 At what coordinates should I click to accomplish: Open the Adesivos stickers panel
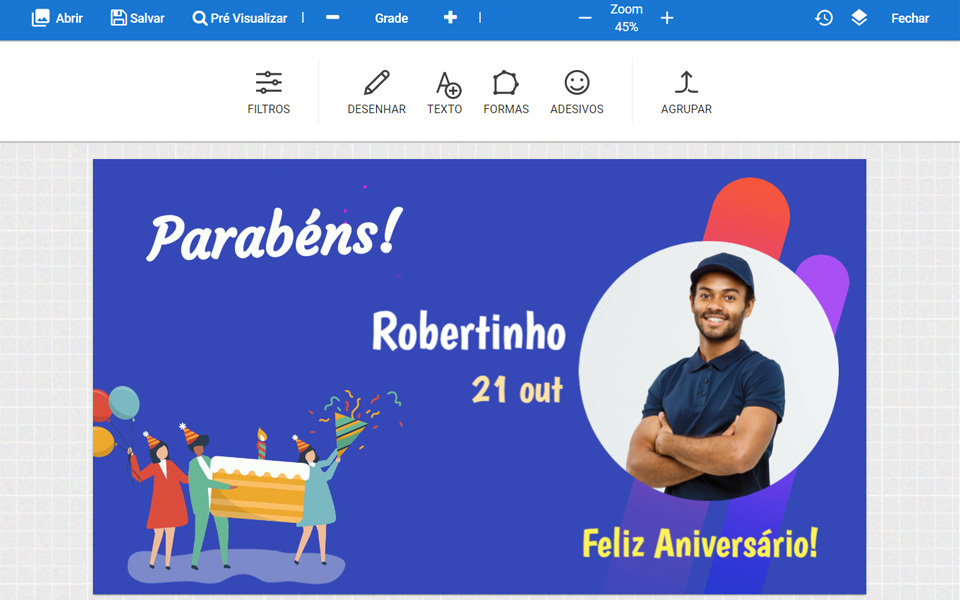point(577,93)
